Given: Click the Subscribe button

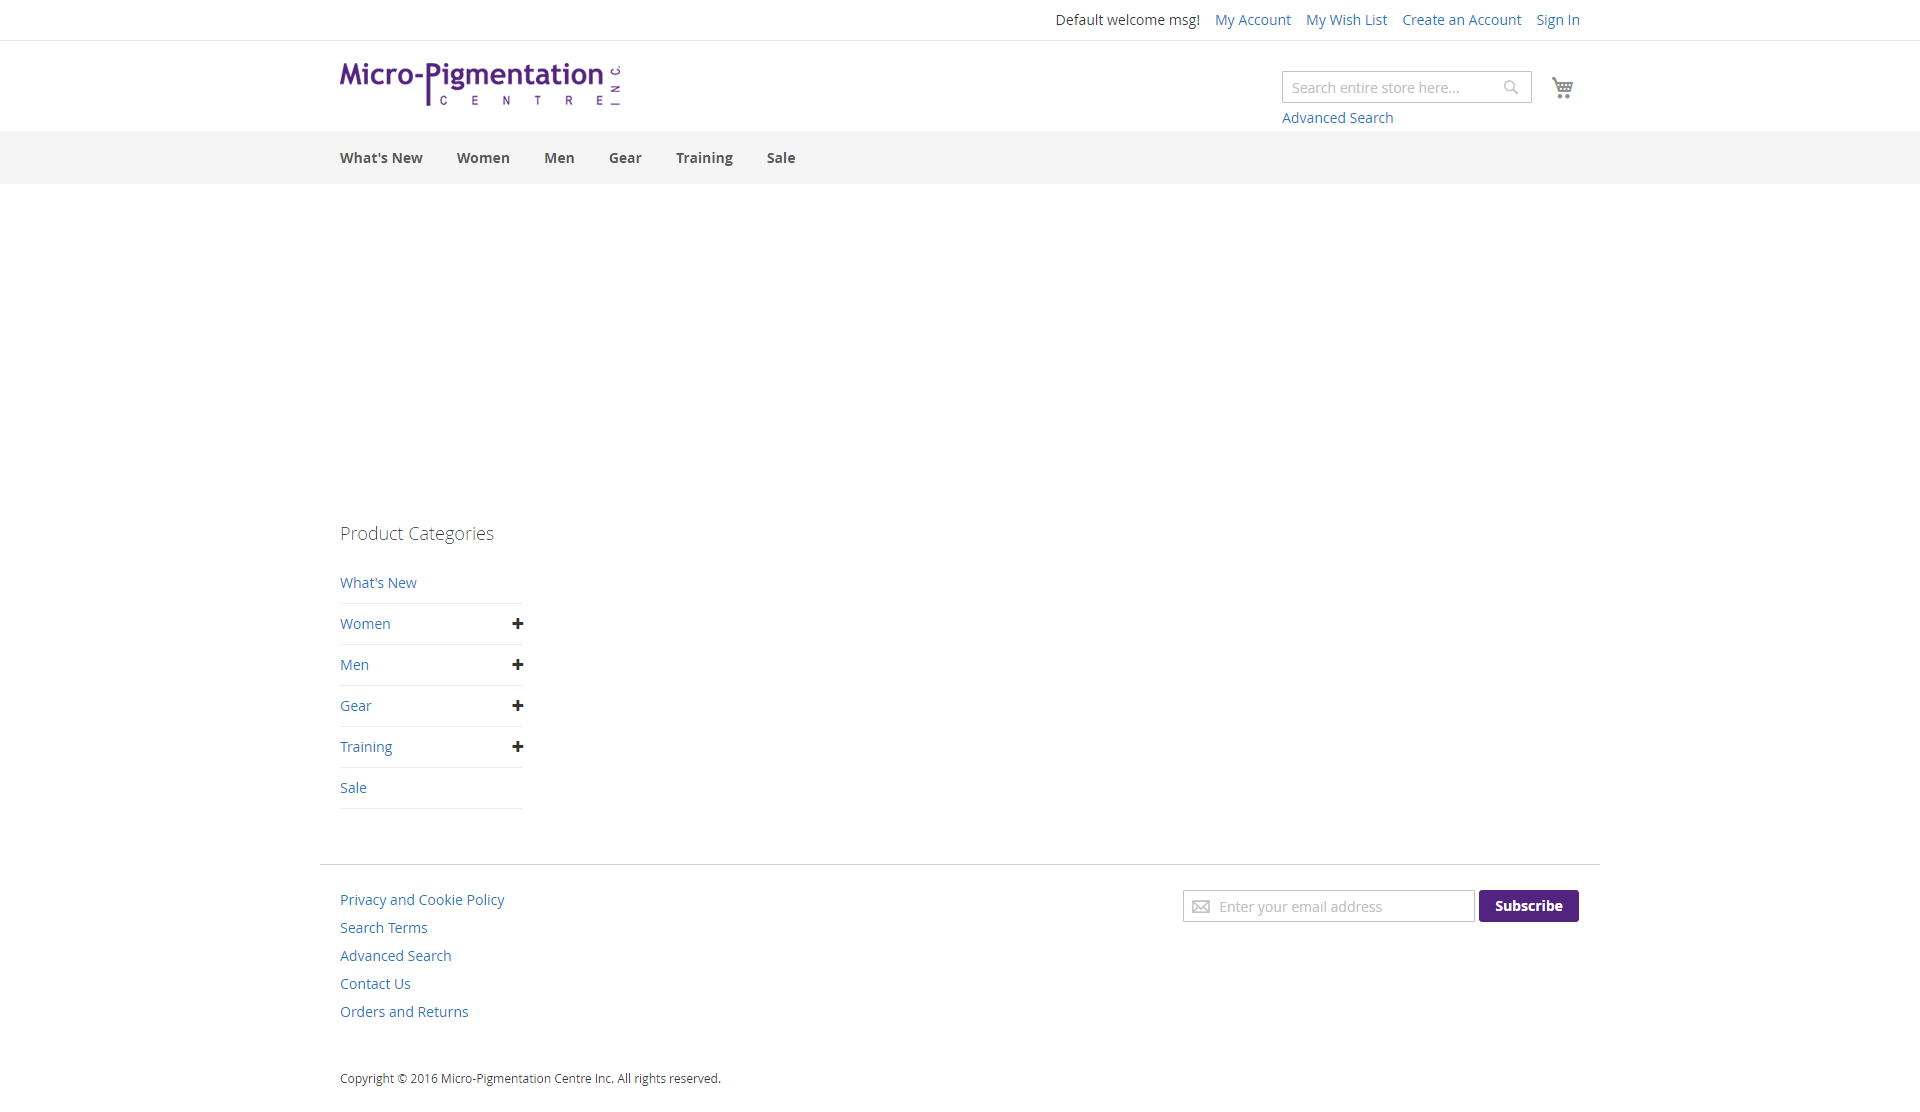Looking at the screenshot, I should click(x=1528, y=906).
